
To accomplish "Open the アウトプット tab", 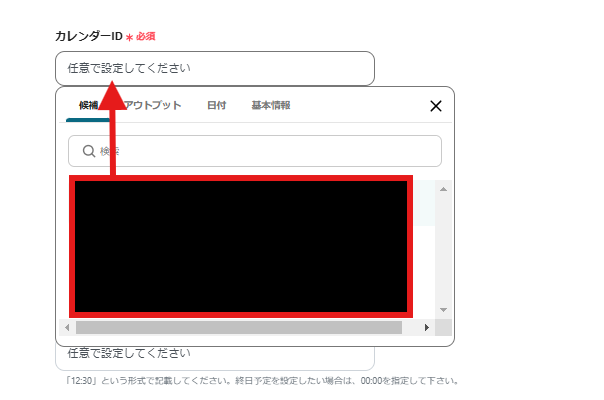I will pos(153,105).
